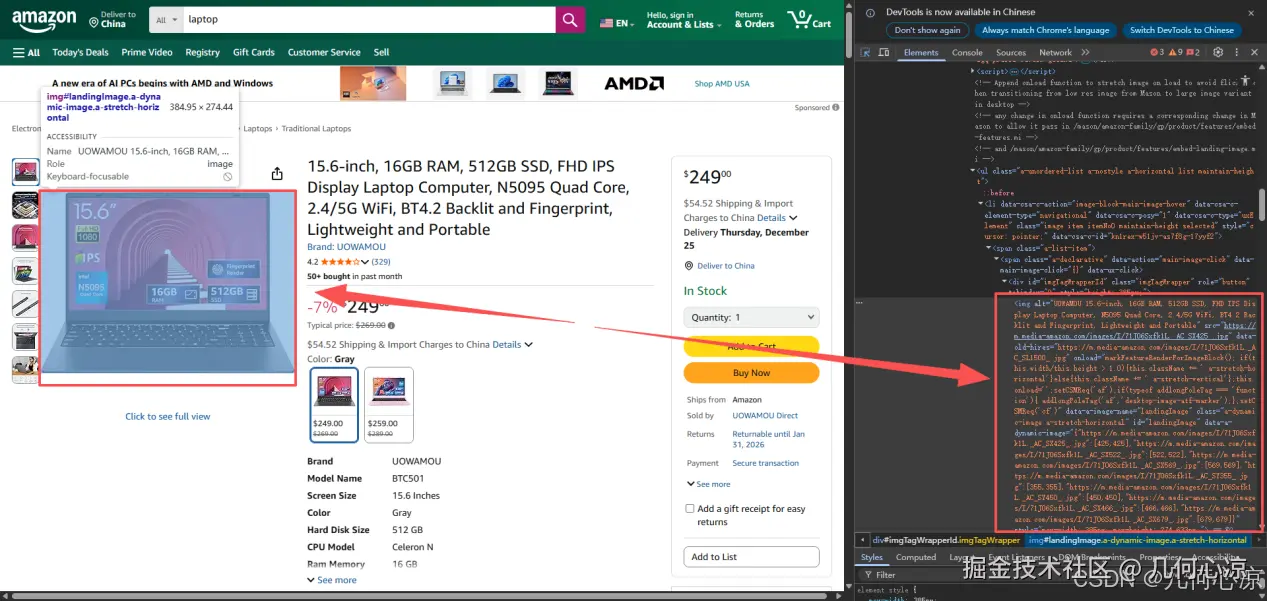The width and height of the screenshot is (1267, 601).
Task: Check the gift receipt checkbox
Action: point(690,508)
